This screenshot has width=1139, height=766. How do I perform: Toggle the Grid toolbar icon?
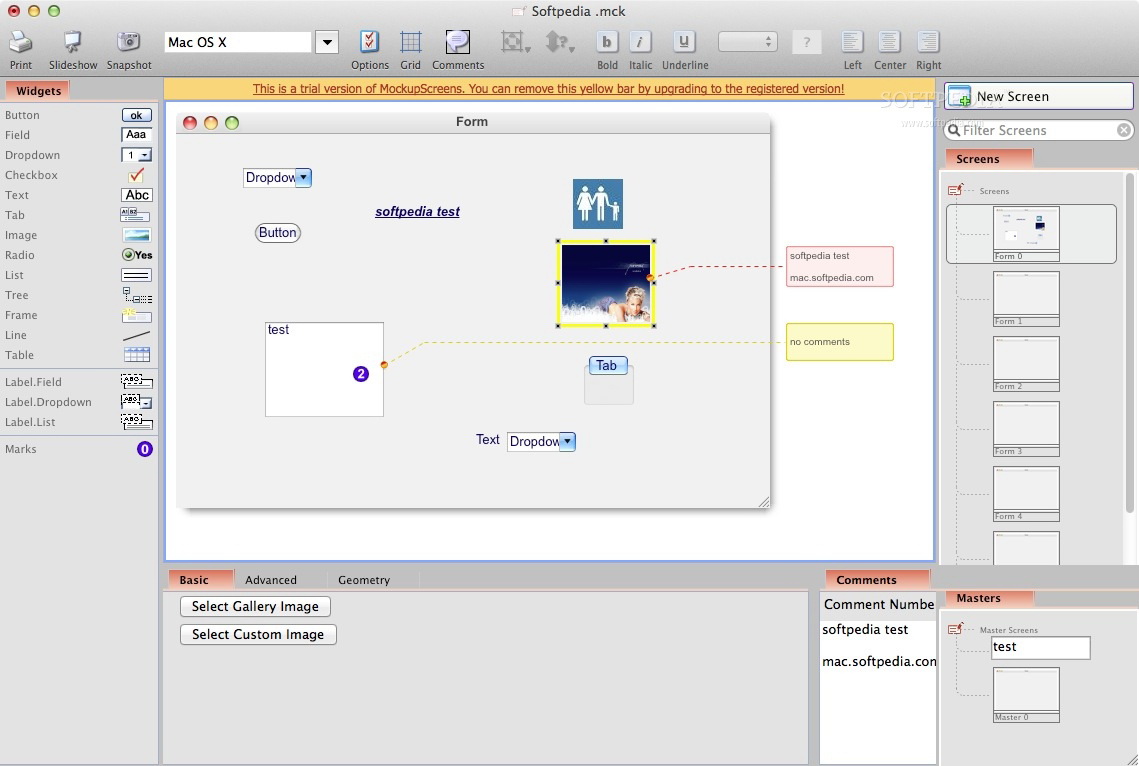pyautogui.click(x=410, y=43)
